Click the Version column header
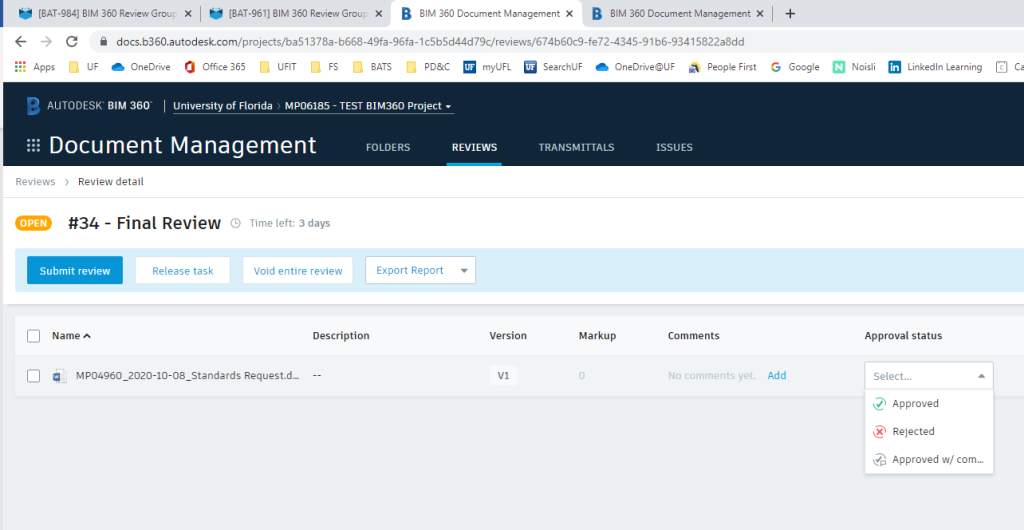This screenshot has width=1024, height=530. coord(508,335)
